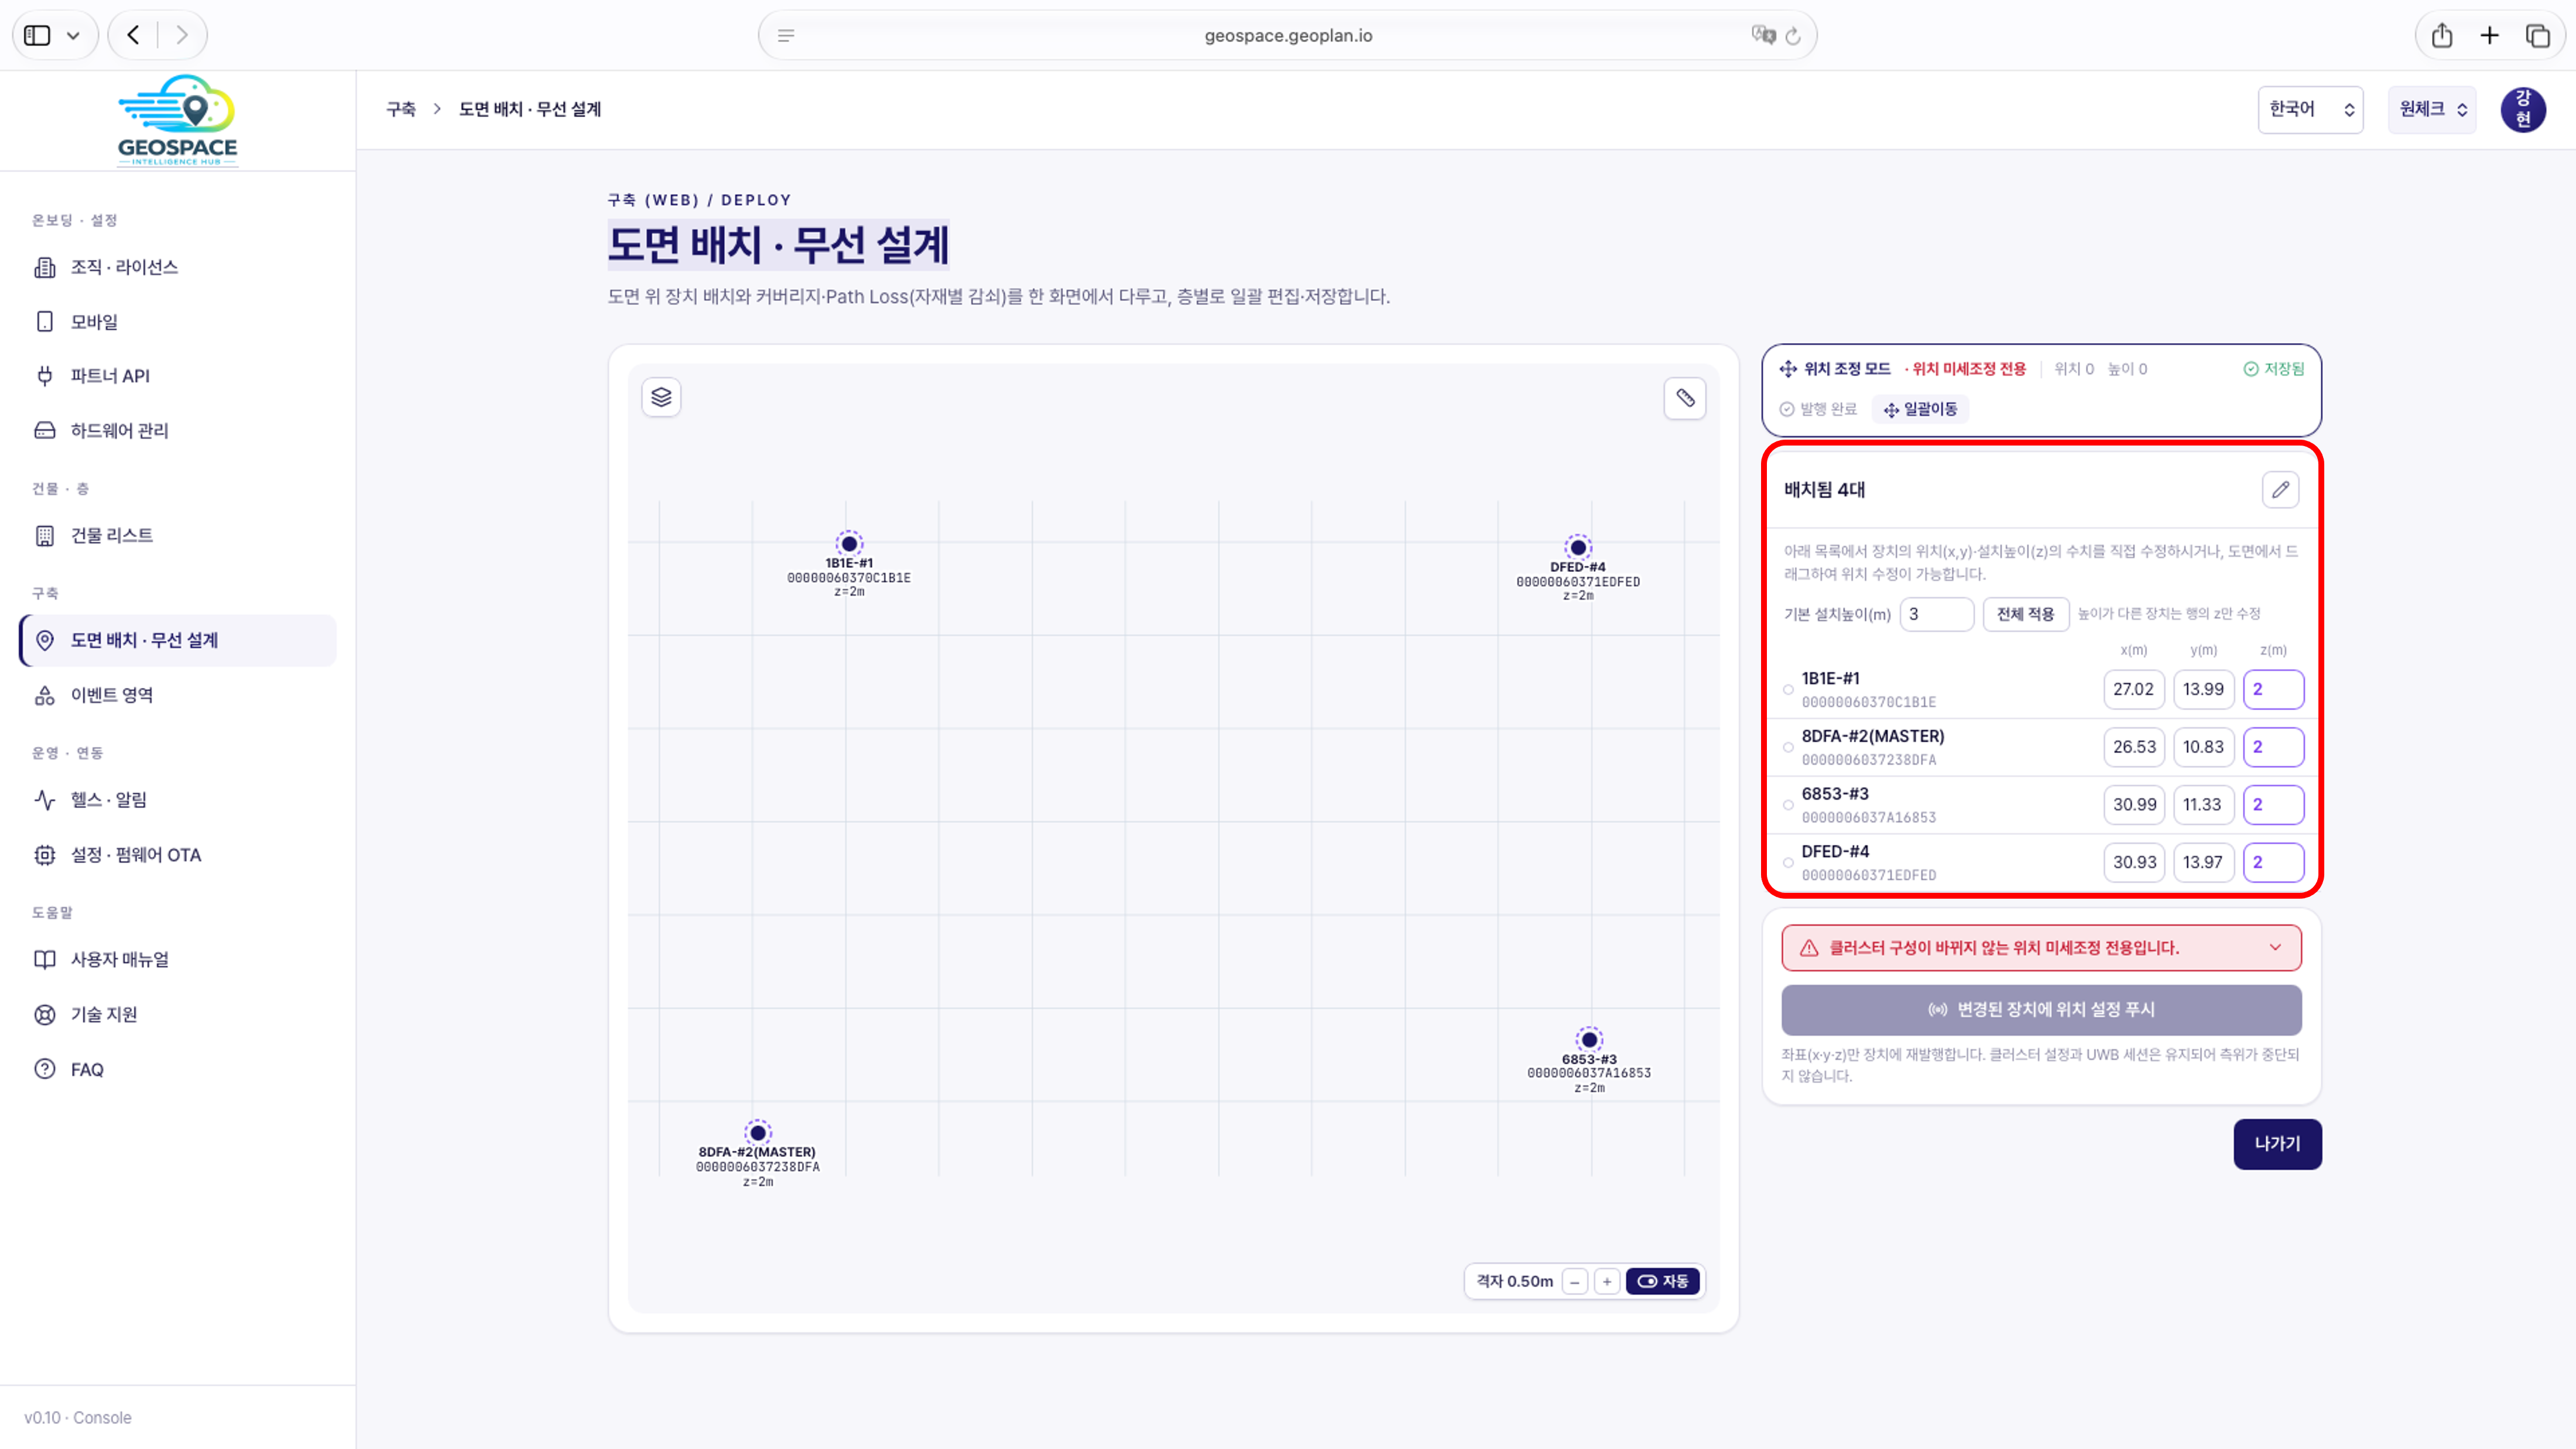Click the 구축 breadcrumb link

coord(401,109)
